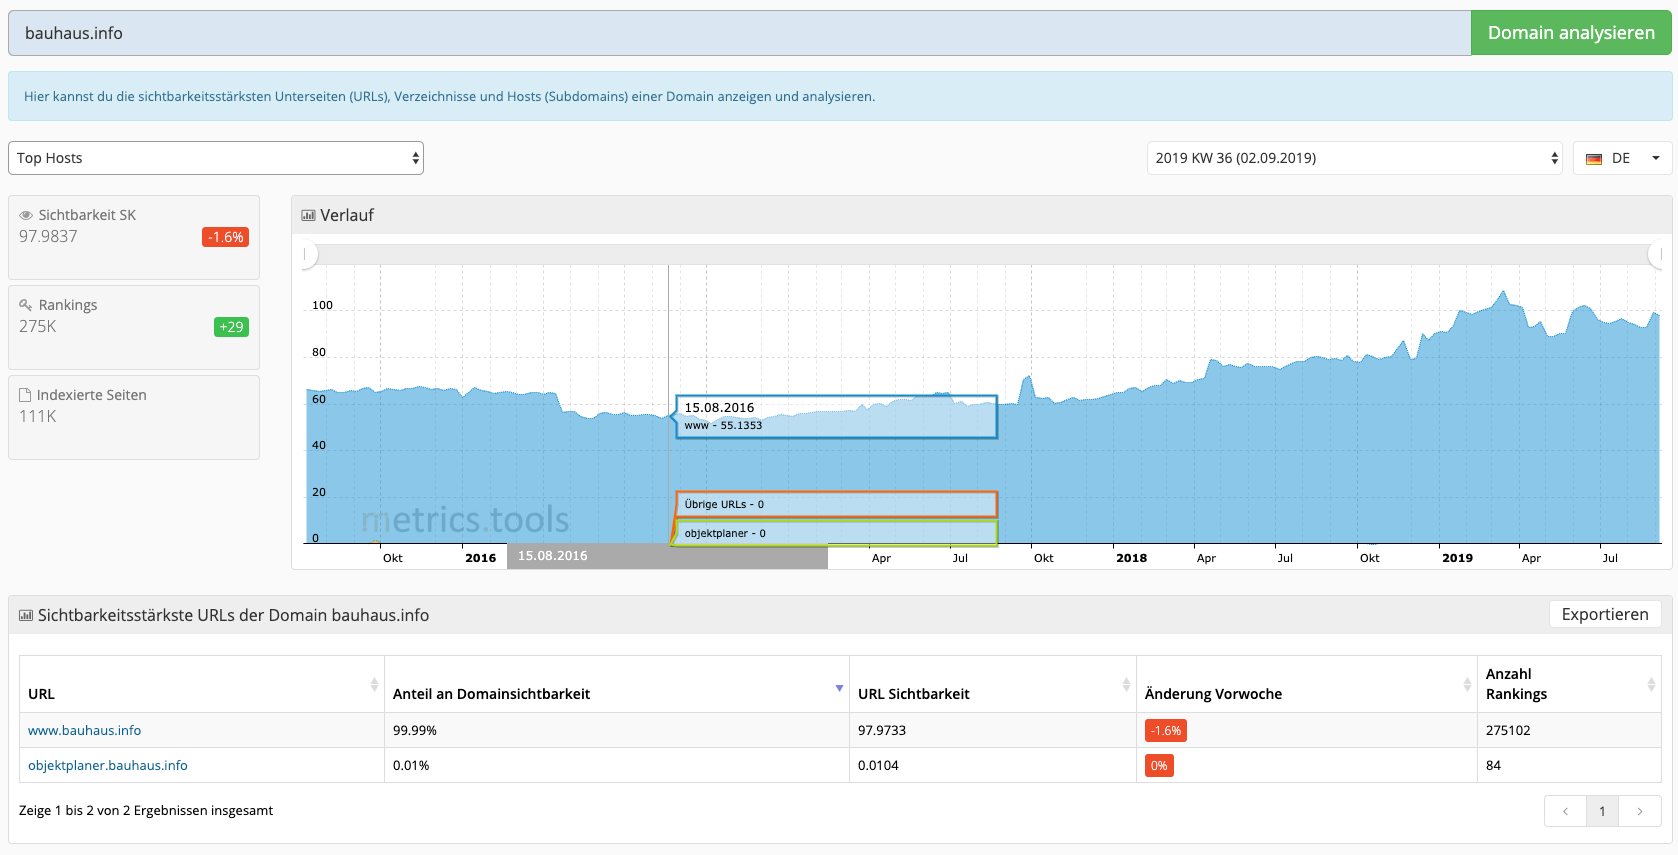This screenshot has width=1678, height=855.
Task: Open the DE country selector
Action: [1622, 158]
